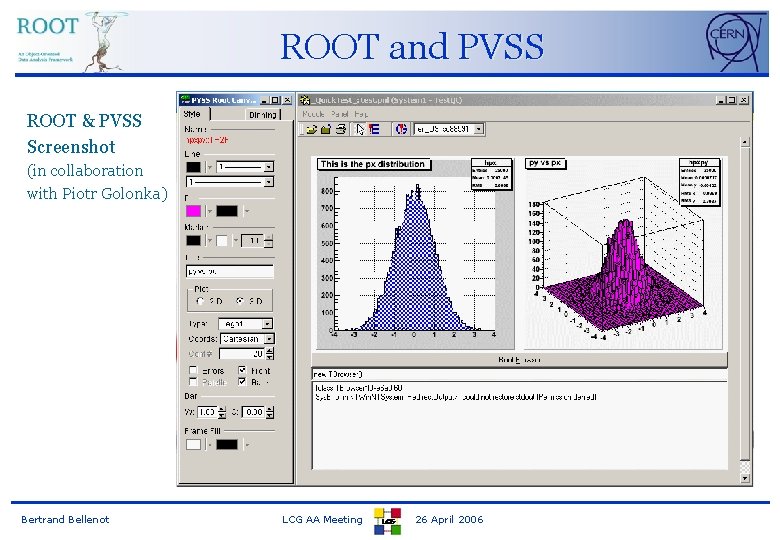This screenshot has width=780, height=540.
Task: Click the output log text area
Action: coord(519,425)
